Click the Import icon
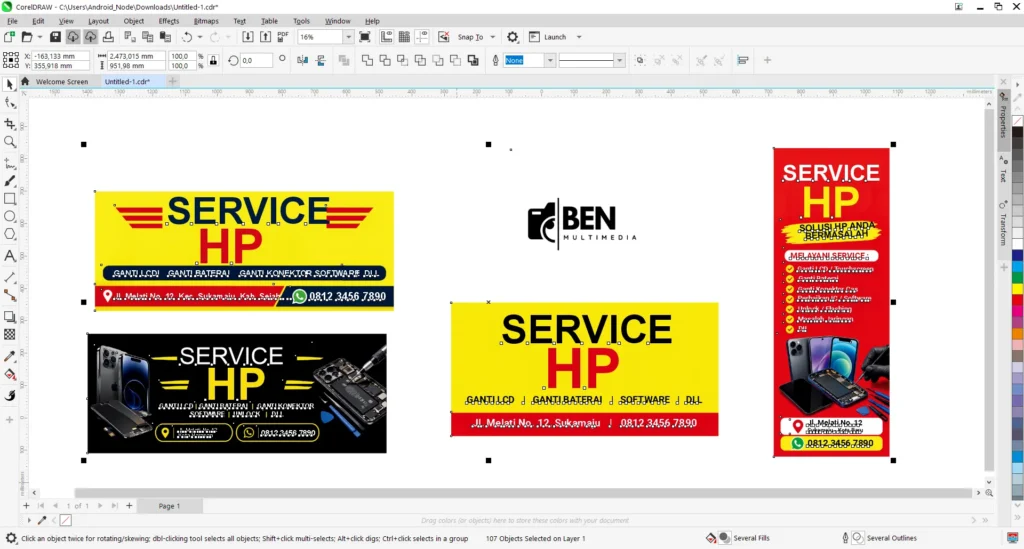Image resolution: width=1024 pixels, height=549 pixels. coord(248,37)
